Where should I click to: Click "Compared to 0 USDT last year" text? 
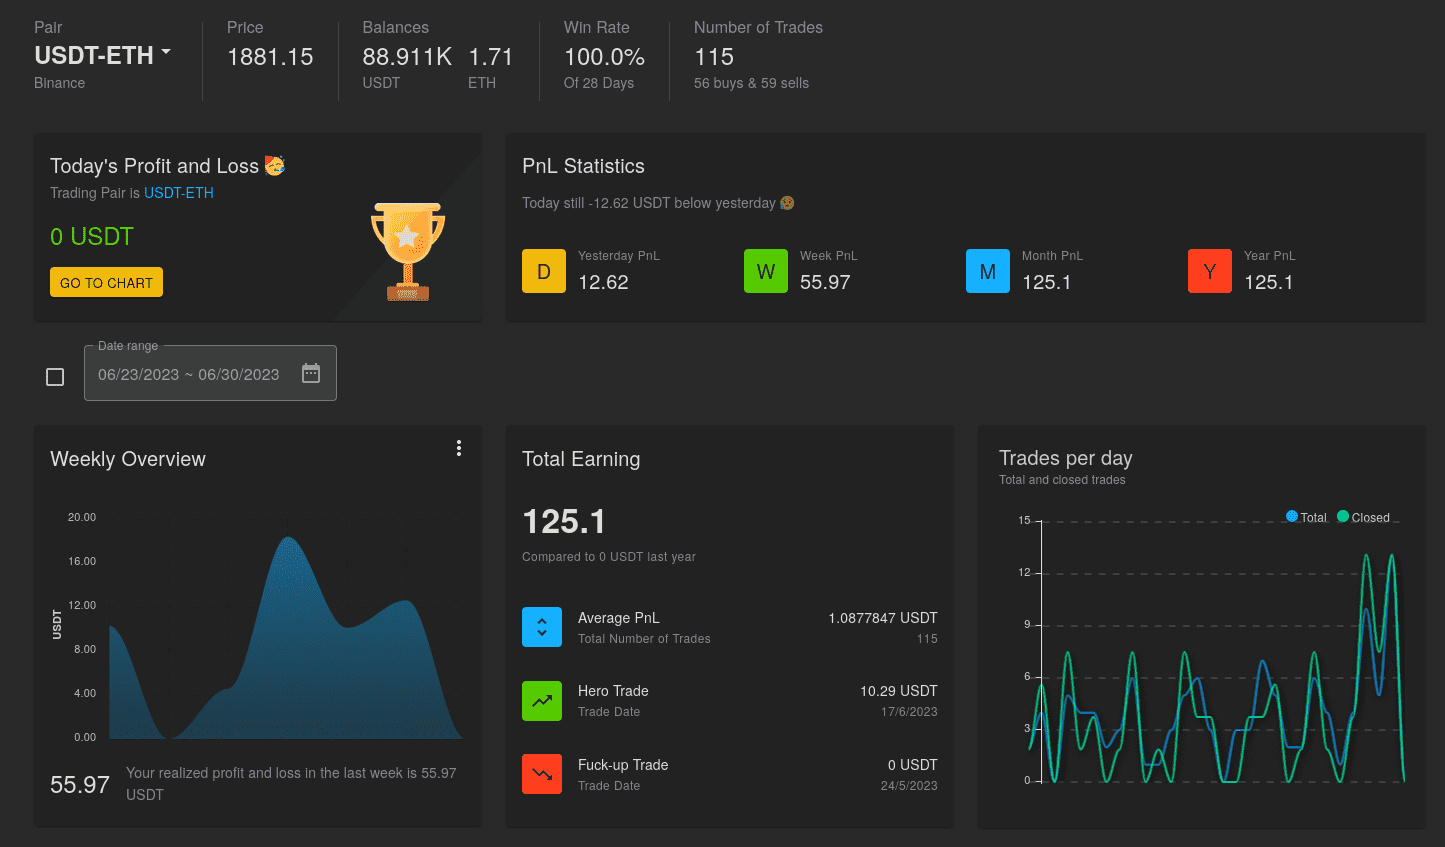(609, 557)
